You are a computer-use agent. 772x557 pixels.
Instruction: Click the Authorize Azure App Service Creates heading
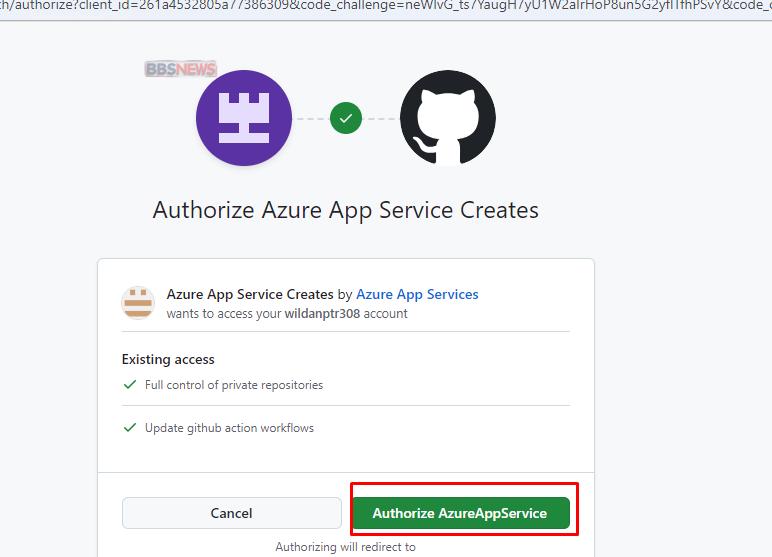[345, 210]
